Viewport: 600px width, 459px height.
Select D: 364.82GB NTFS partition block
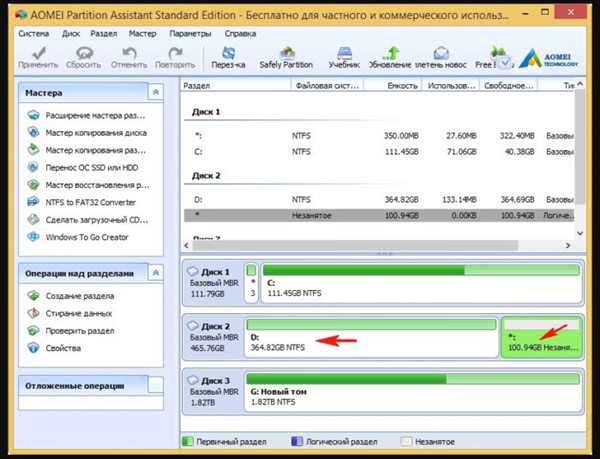[x=371, y=337]
